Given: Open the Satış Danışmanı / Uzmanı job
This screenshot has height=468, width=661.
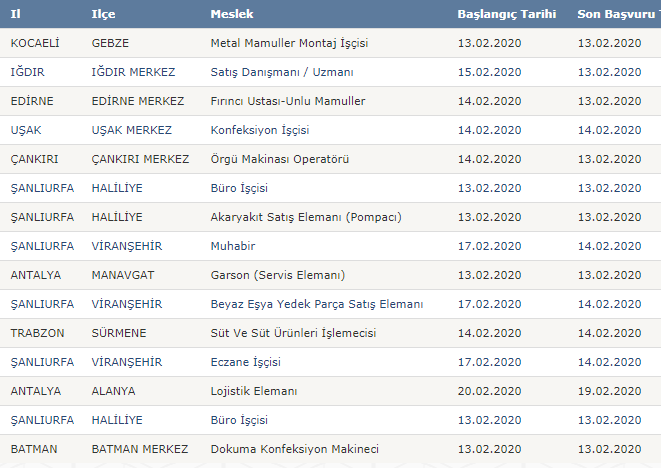Looking at the screenshot, I should coord(282,72).
